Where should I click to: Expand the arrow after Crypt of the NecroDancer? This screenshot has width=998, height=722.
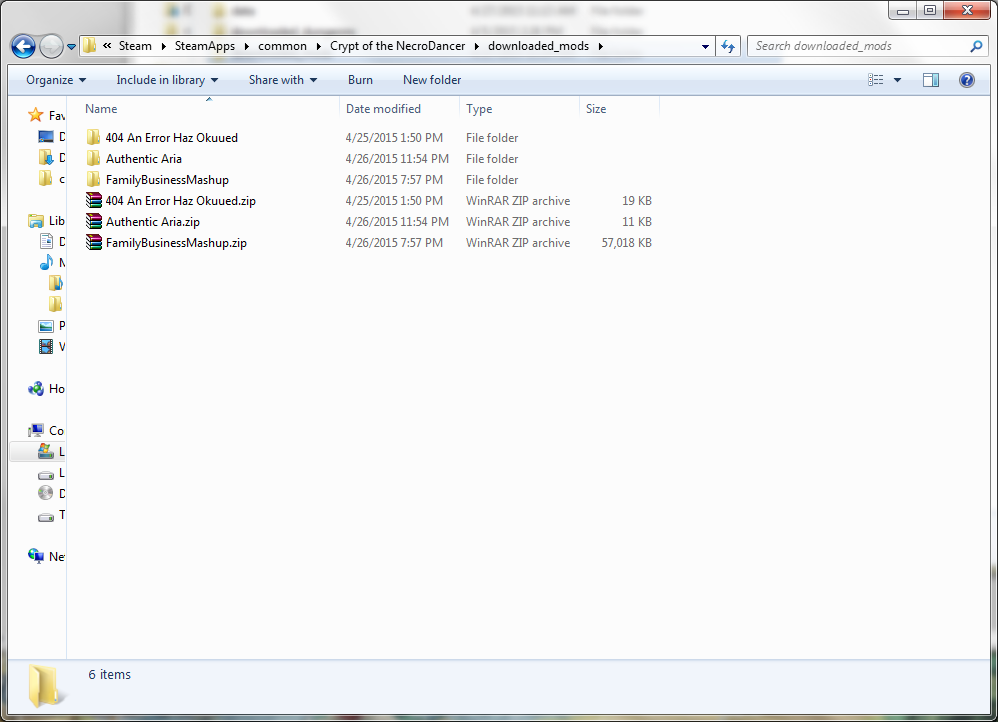pyautogui.click(x=477, y=46)
